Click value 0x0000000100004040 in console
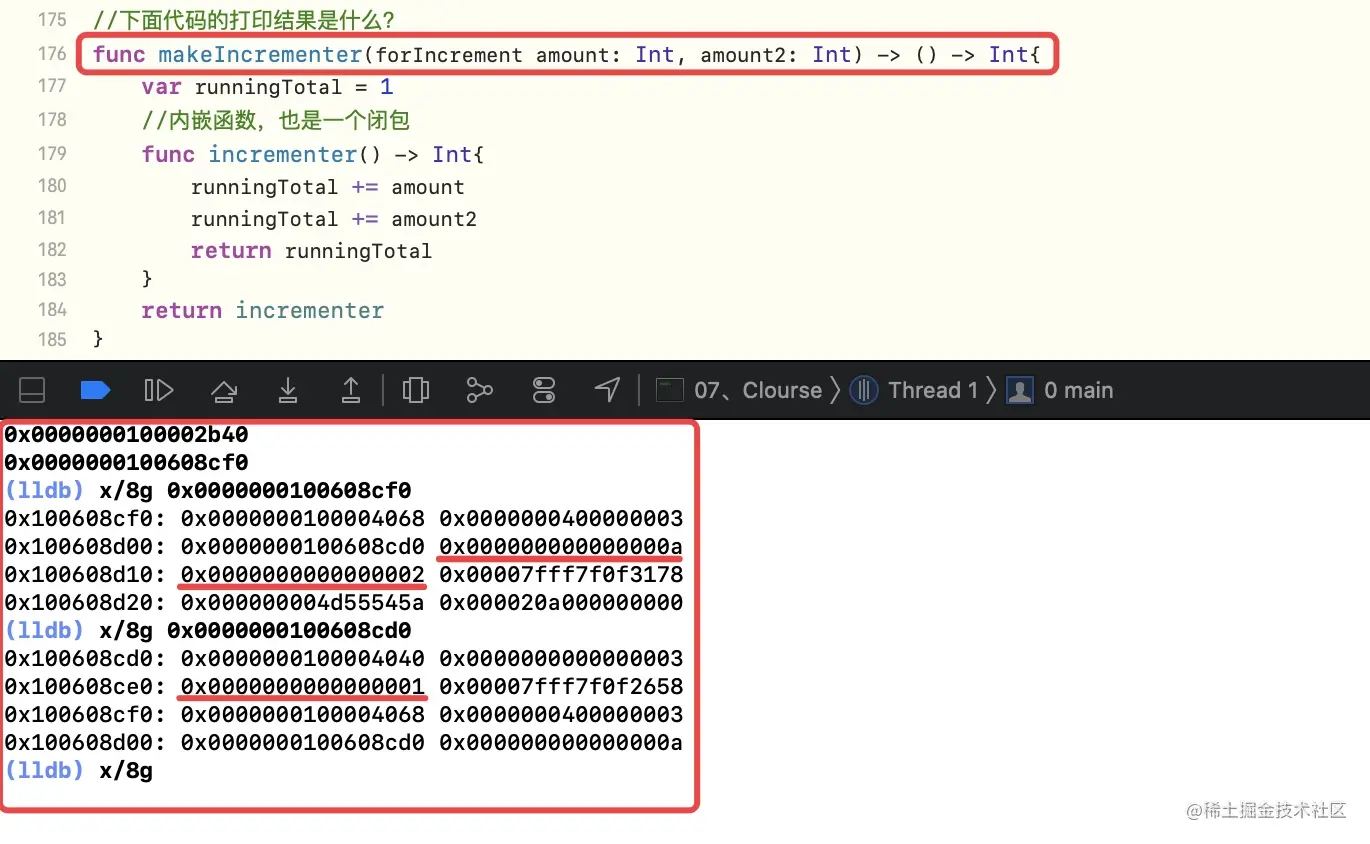Image resolution: width=1370 pixels, height=844 pixels. point(303,658)
